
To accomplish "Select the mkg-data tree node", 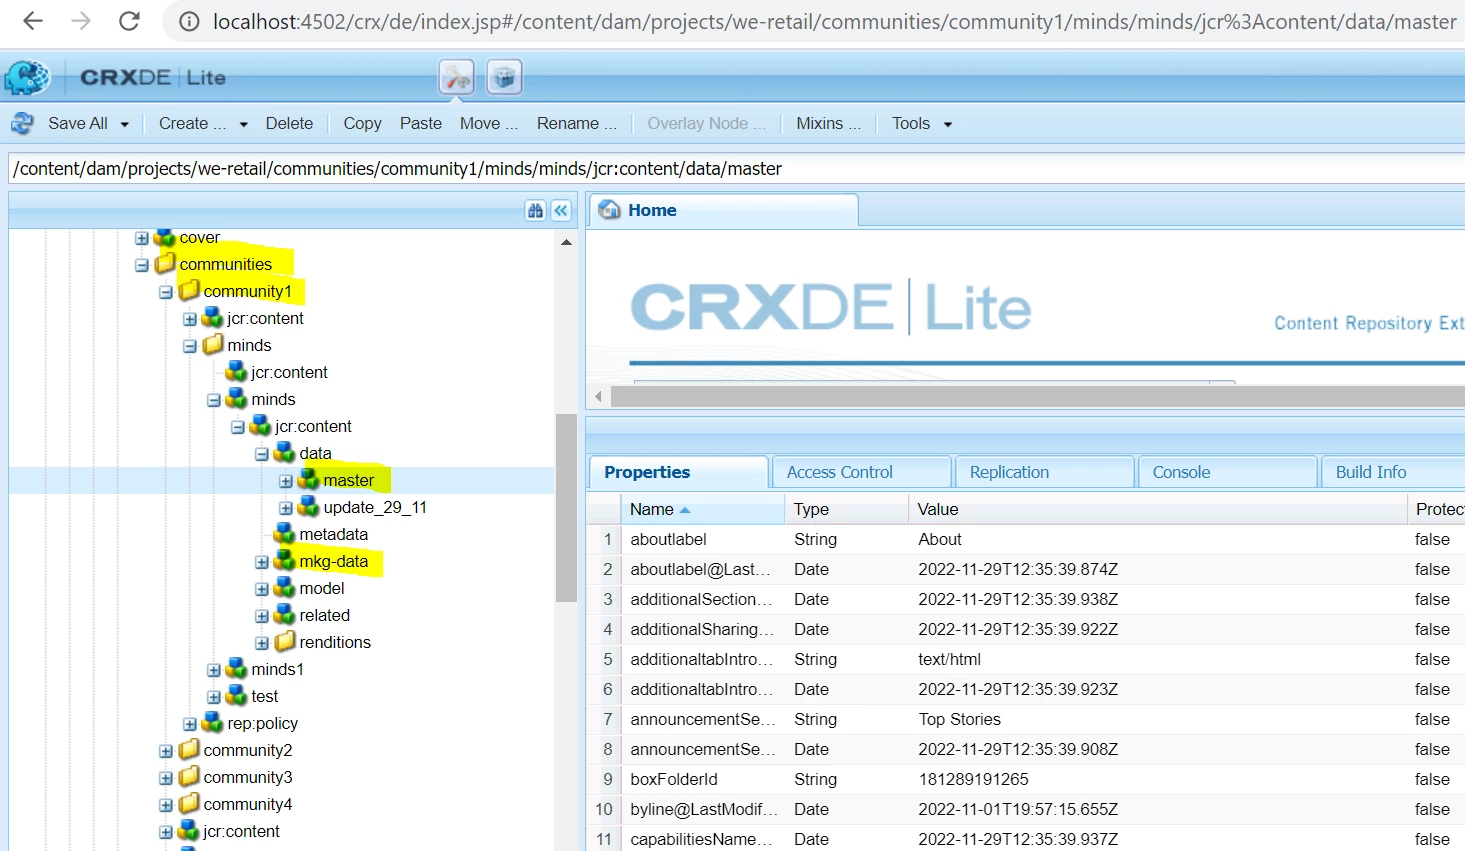I will click(333, 561).
